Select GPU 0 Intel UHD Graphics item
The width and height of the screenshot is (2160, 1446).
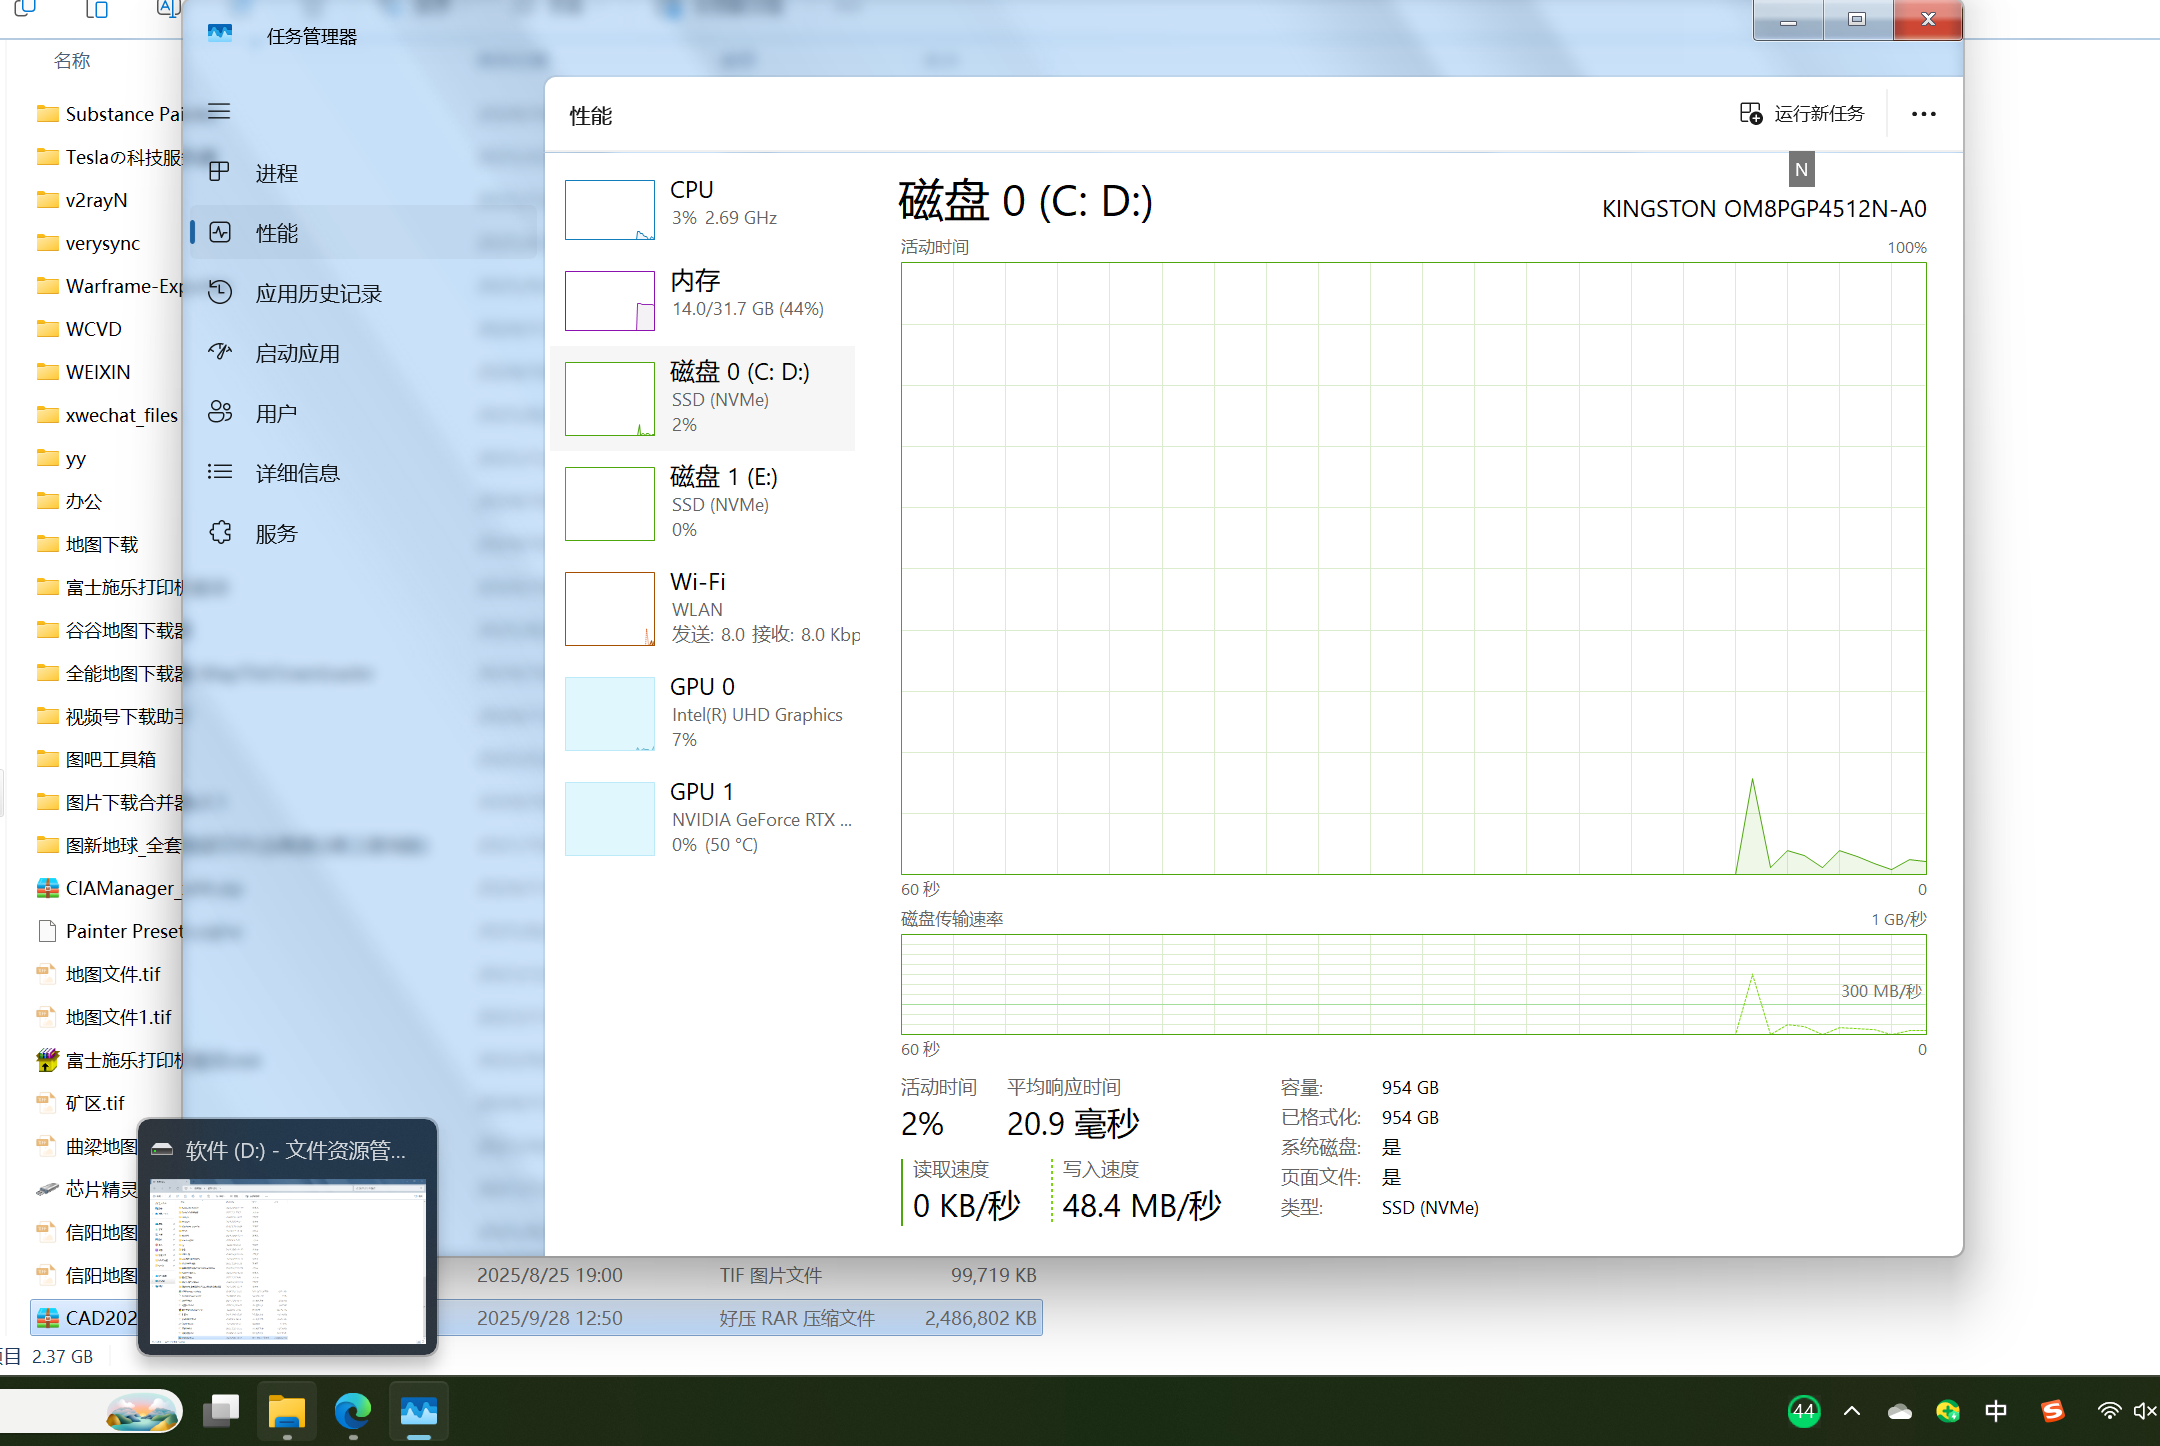703,713
